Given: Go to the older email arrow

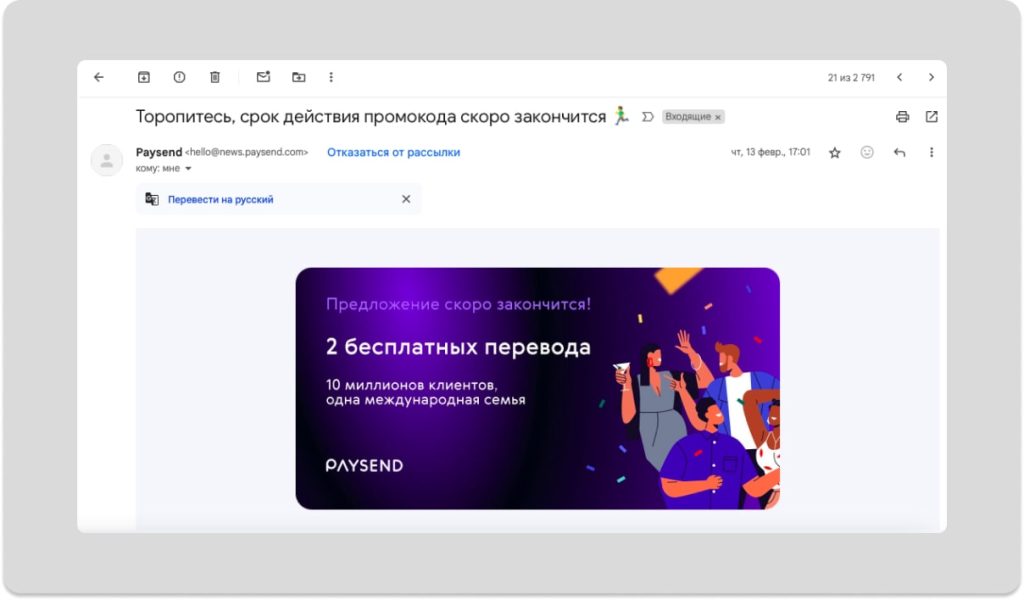Looking at the screenshot, I should click(931, 77).
